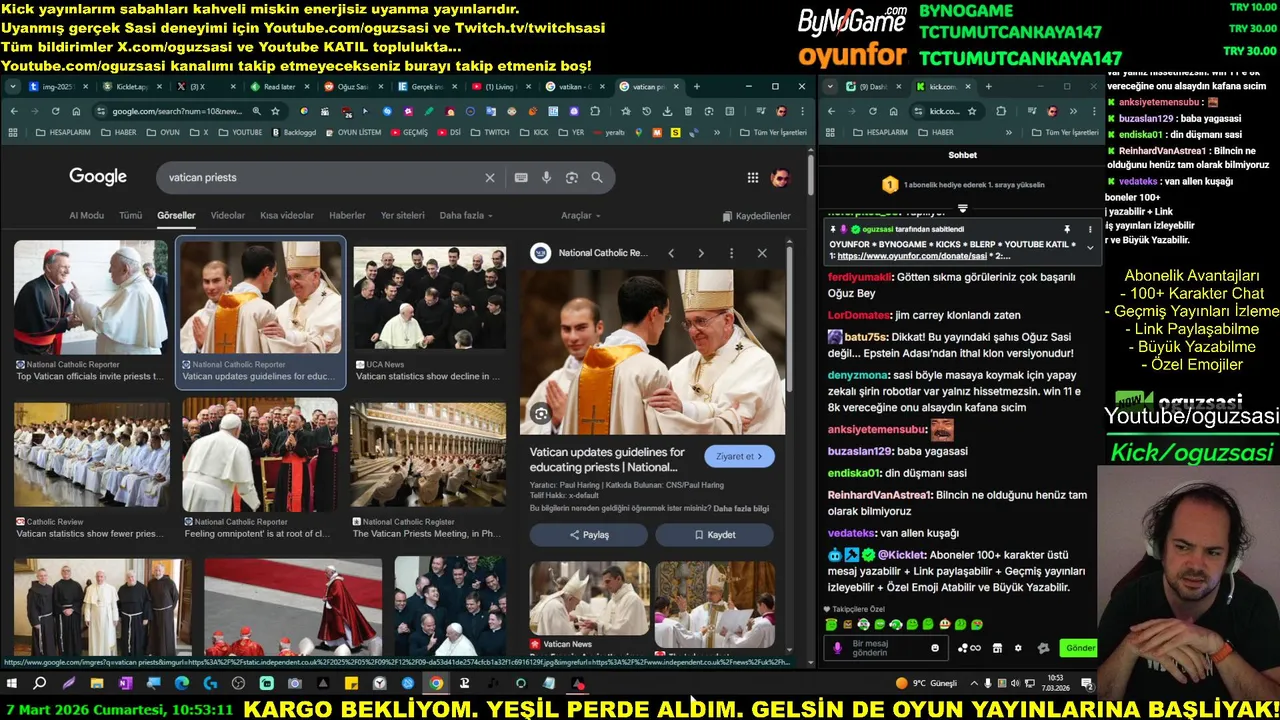Close the image preview panel
The height and width of the screenshot is (720, 1280).
click(x=762, y=253)
